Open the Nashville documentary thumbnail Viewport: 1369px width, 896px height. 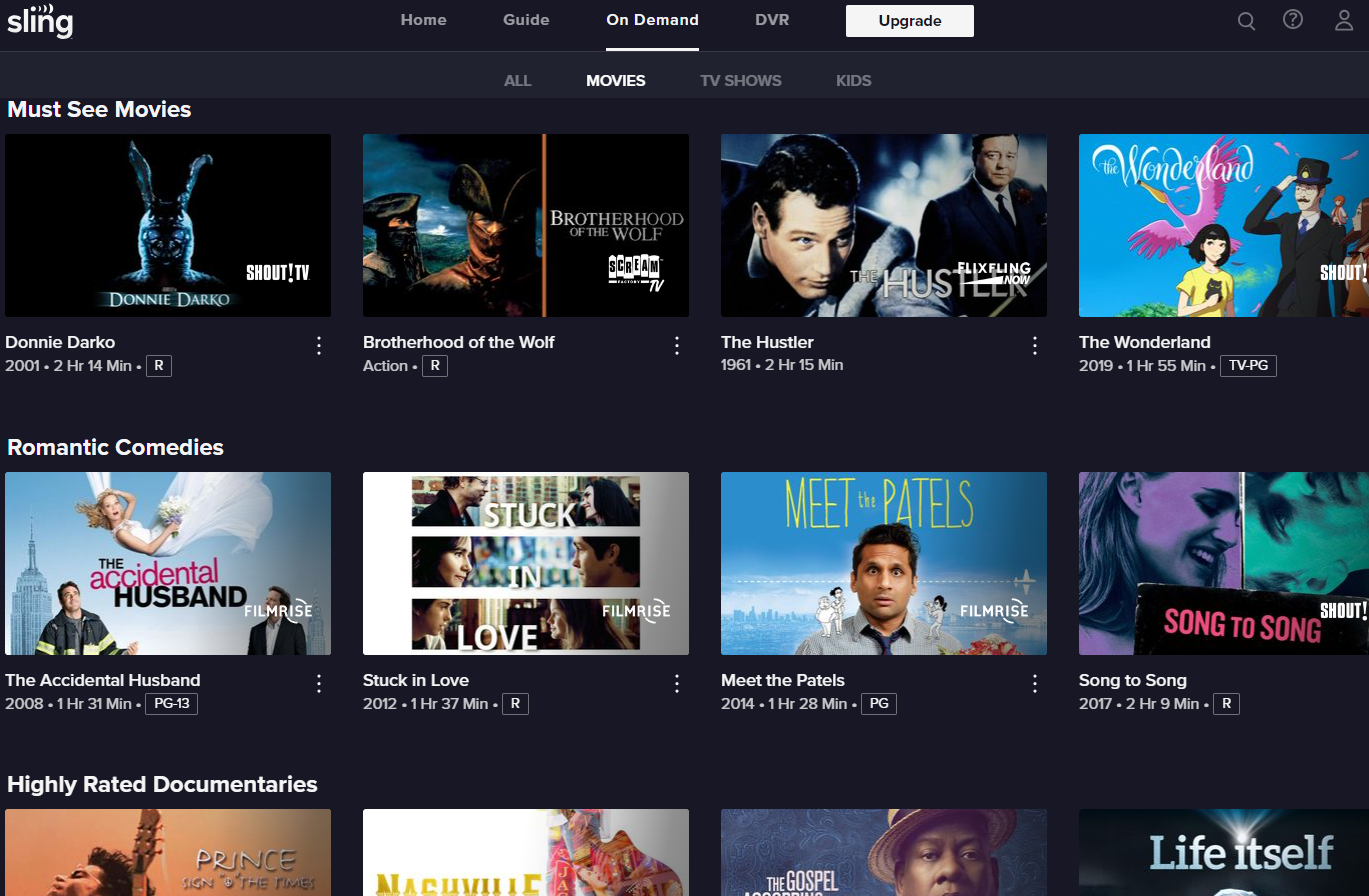point(526,853)
